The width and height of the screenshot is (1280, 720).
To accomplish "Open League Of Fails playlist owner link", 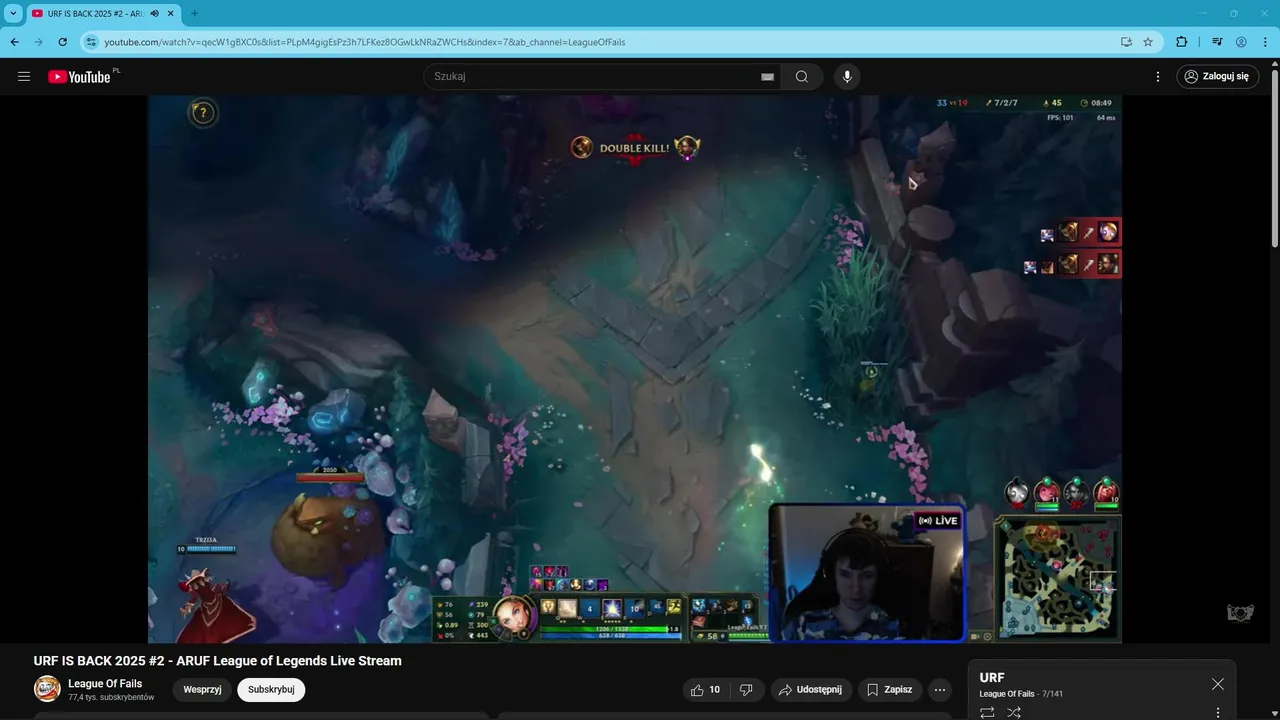I will pyautogui.click(x=1008, y=694).
